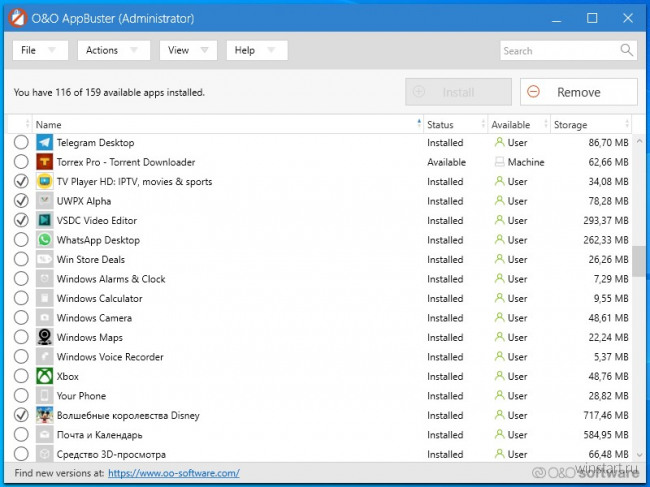Open the File menu
The width and height of the screenshot is (650, 487).
(x=40, y=50)
